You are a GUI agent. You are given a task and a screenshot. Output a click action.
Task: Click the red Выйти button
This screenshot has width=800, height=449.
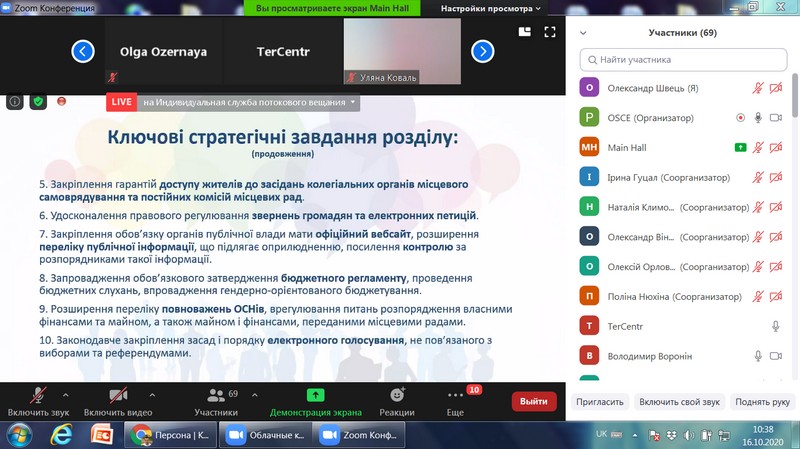coord(534,401)
